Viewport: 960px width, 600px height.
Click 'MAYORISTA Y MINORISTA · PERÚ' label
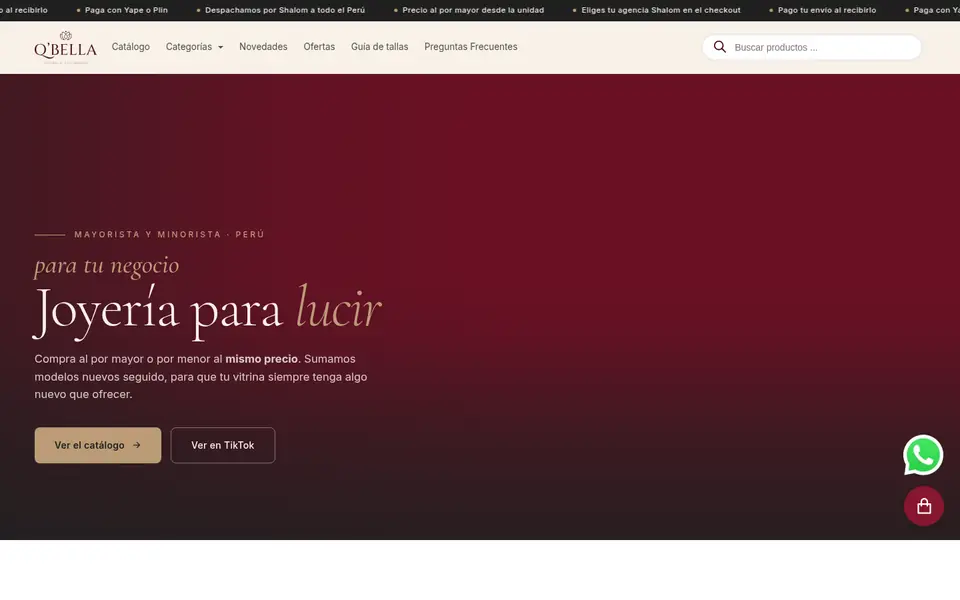[x=170, y=234]
